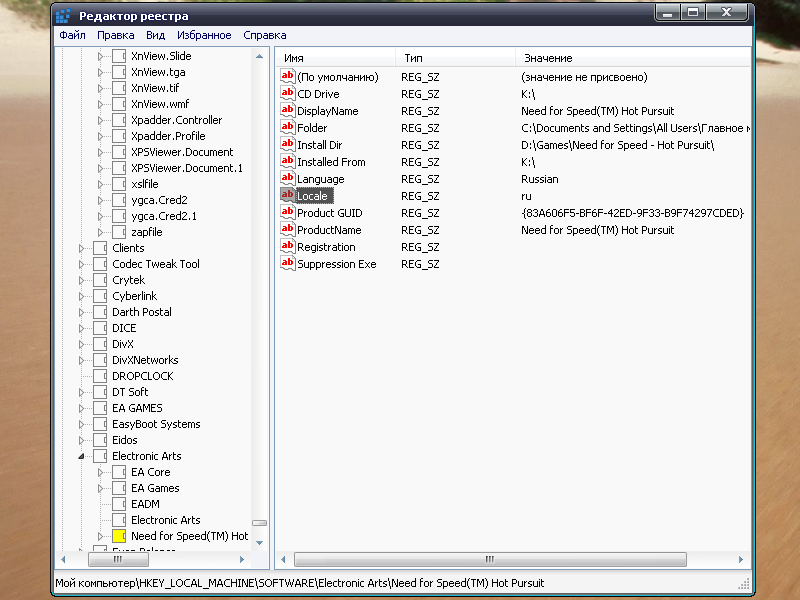800x600 pixels.
Task: Select the EADM tree key
Action: click(145, 504)
